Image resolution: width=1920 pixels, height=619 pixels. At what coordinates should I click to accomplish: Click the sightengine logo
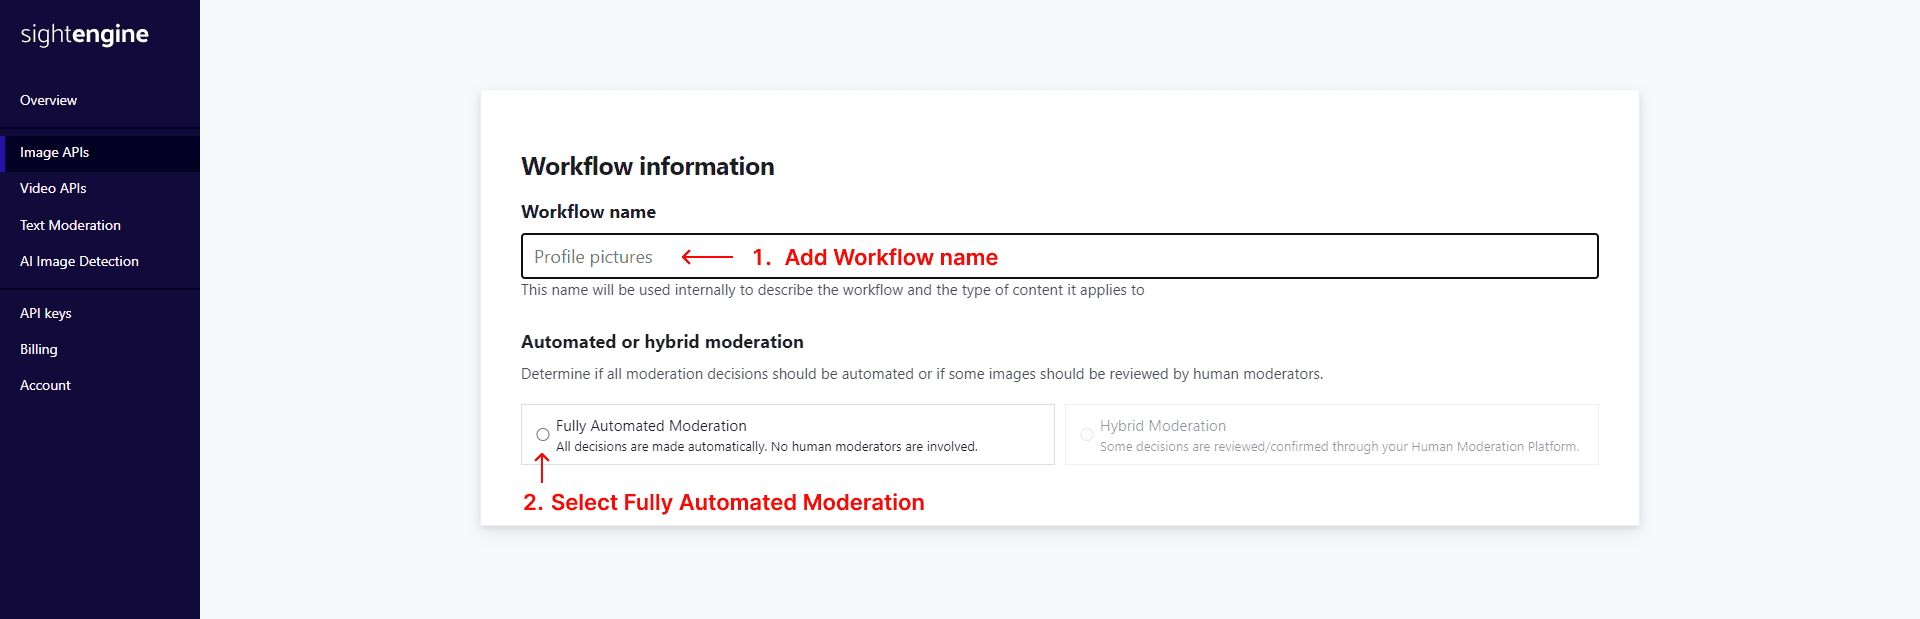coord(84,35)
